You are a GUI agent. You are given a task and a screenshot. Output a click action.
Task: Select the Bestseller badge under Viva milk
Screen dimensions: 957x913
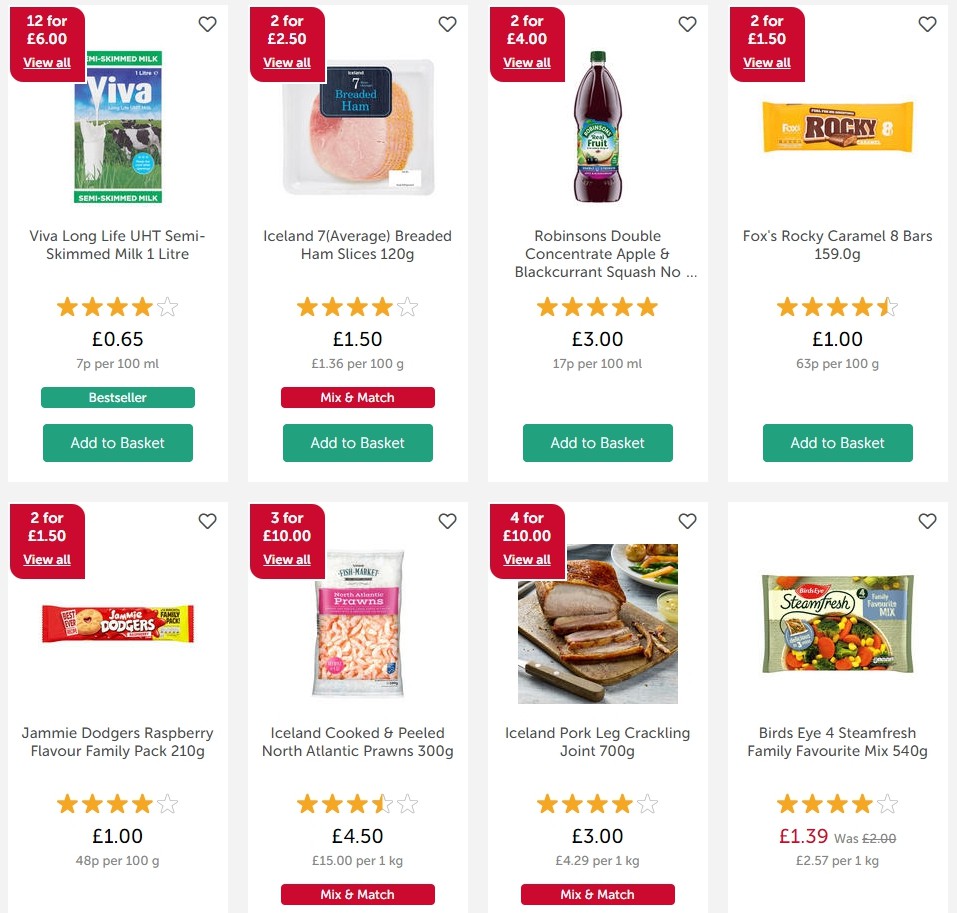(x=117, y=397)
